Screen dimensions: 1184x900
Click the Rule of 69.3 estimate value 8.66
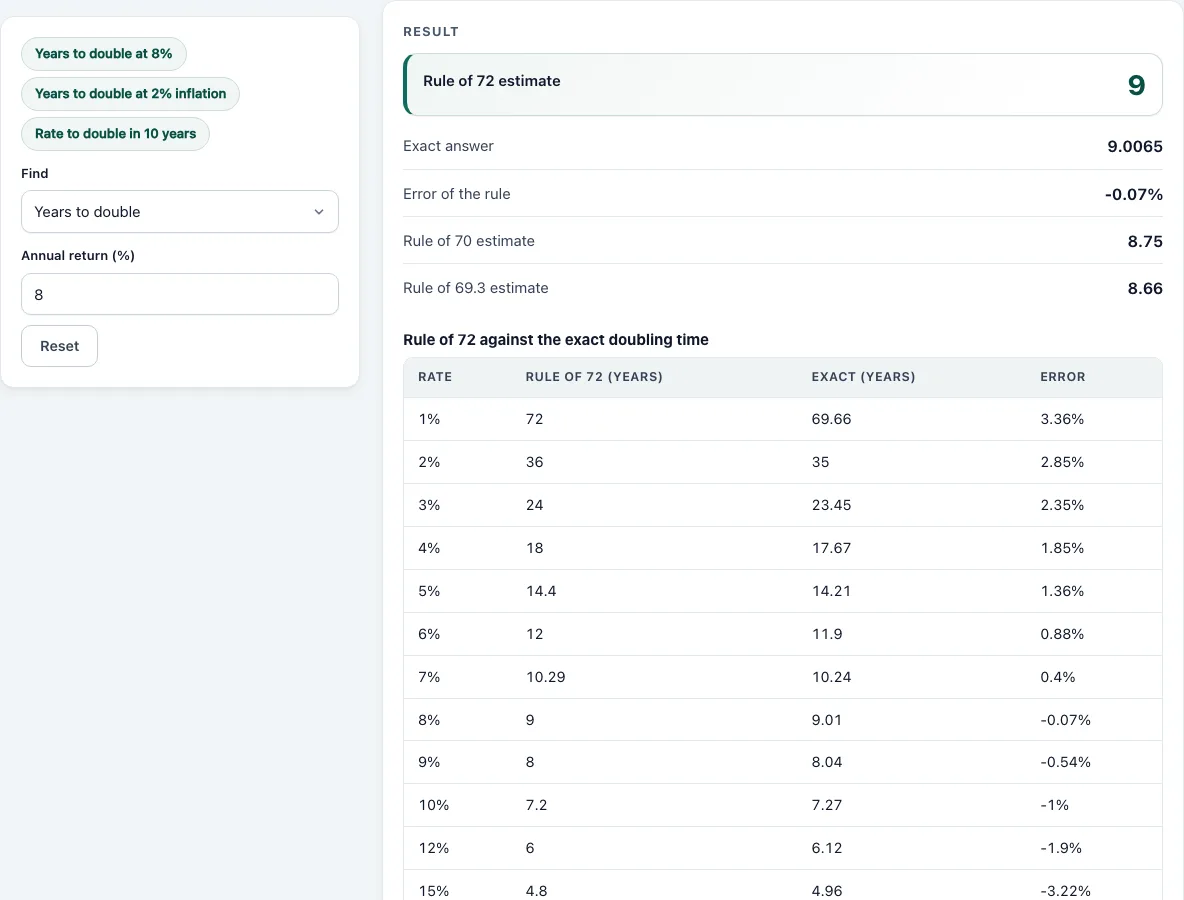pos(1145,288)
